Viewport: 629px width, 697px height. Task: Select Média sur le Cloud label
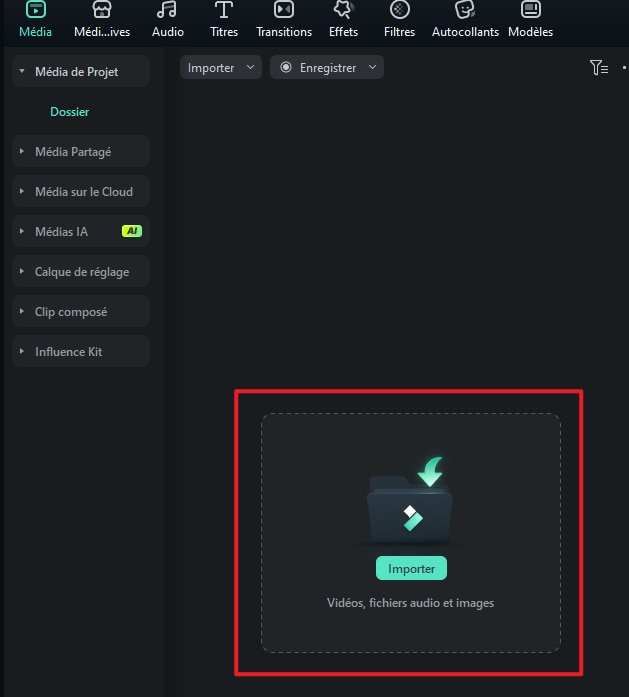pos(84,192)
